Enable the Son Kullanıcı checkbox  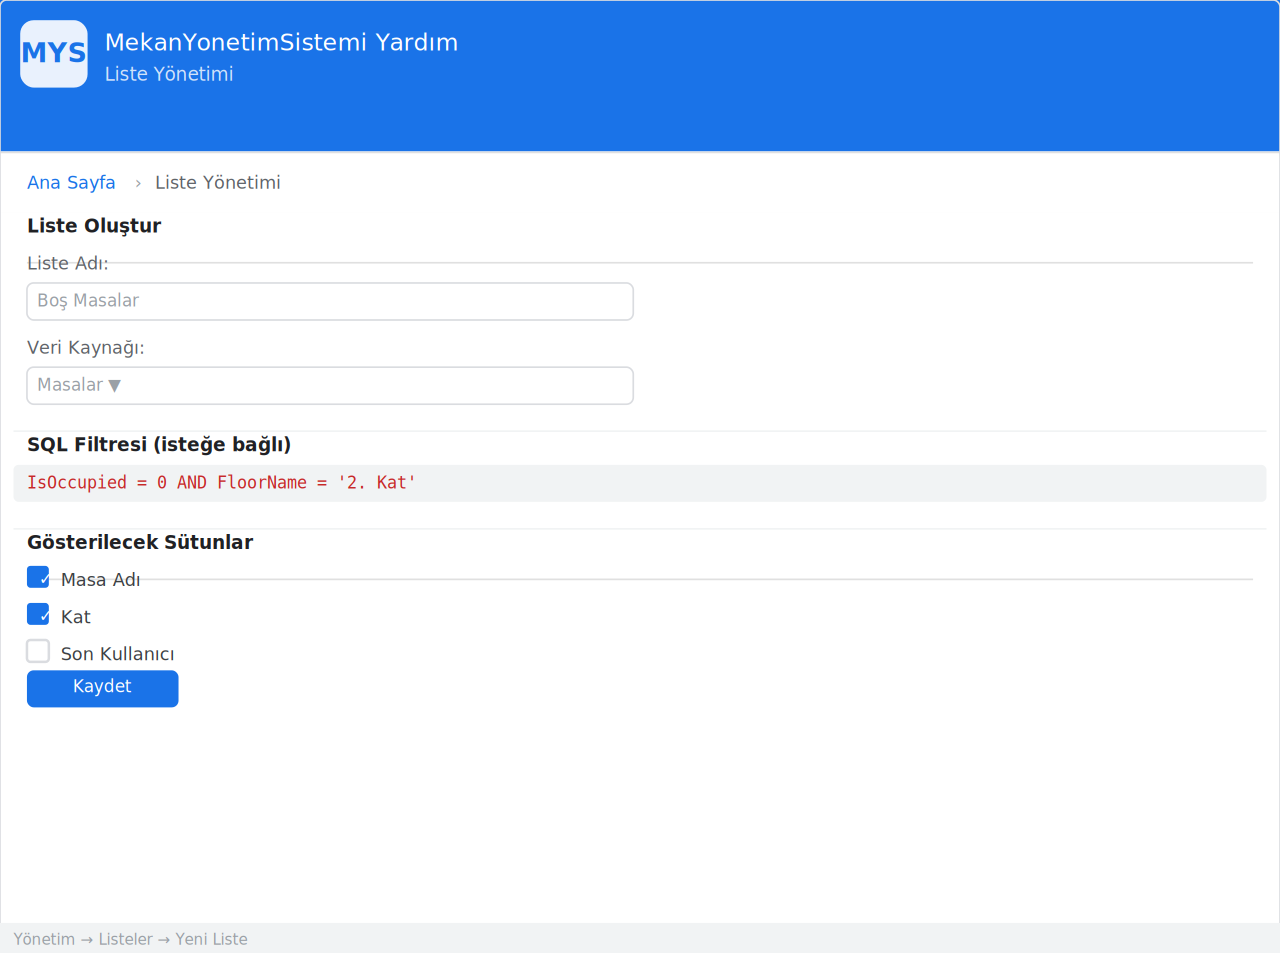coord(38,651)
